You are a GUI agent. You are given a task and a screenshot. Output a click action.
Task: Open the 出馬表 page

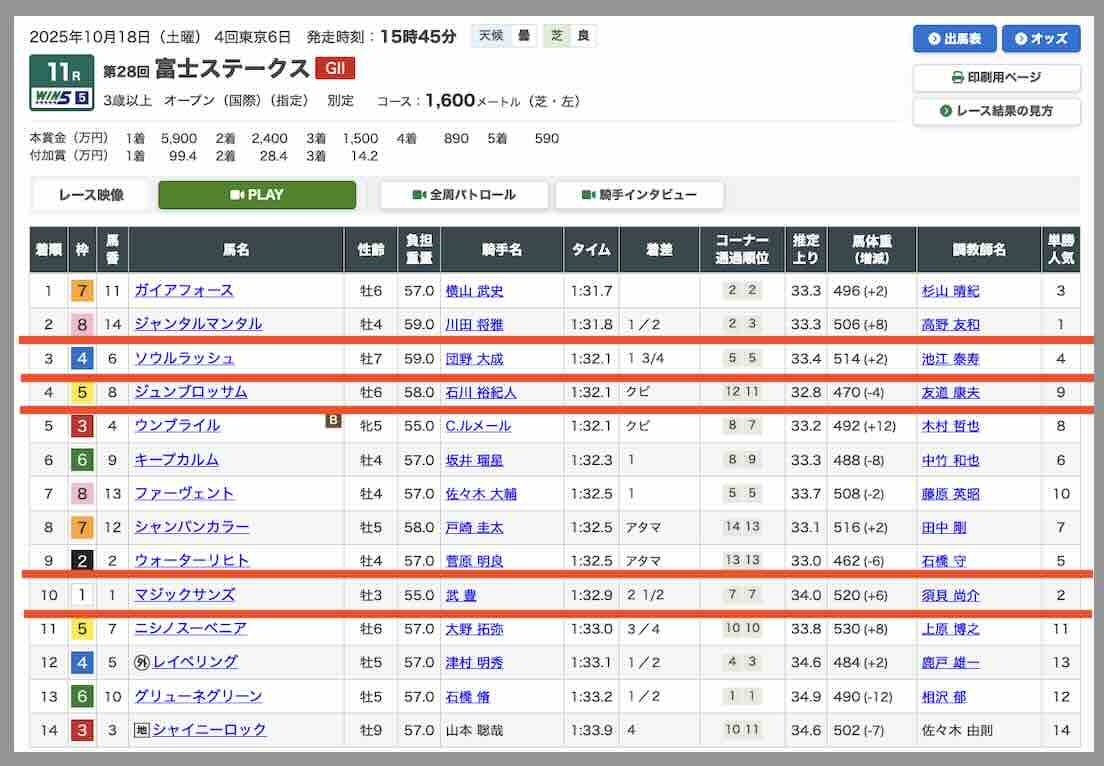click(954, 39)
